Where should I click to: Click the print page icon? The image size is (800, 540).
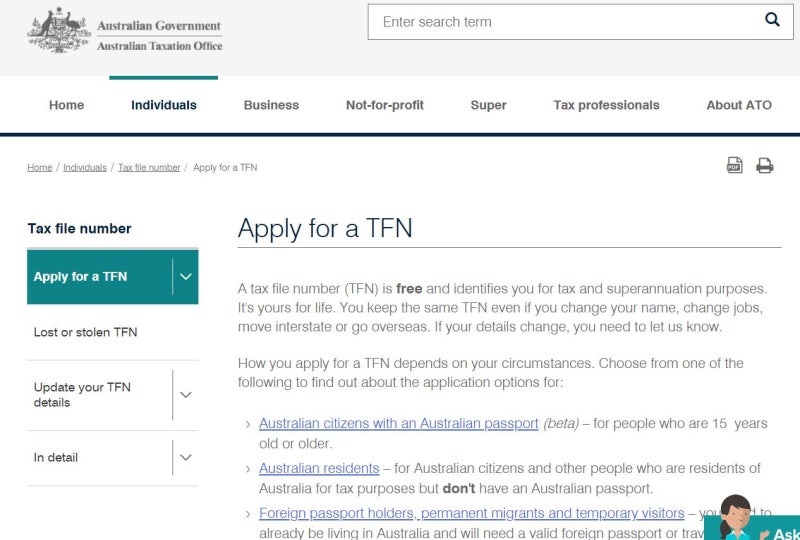(764, 165)
